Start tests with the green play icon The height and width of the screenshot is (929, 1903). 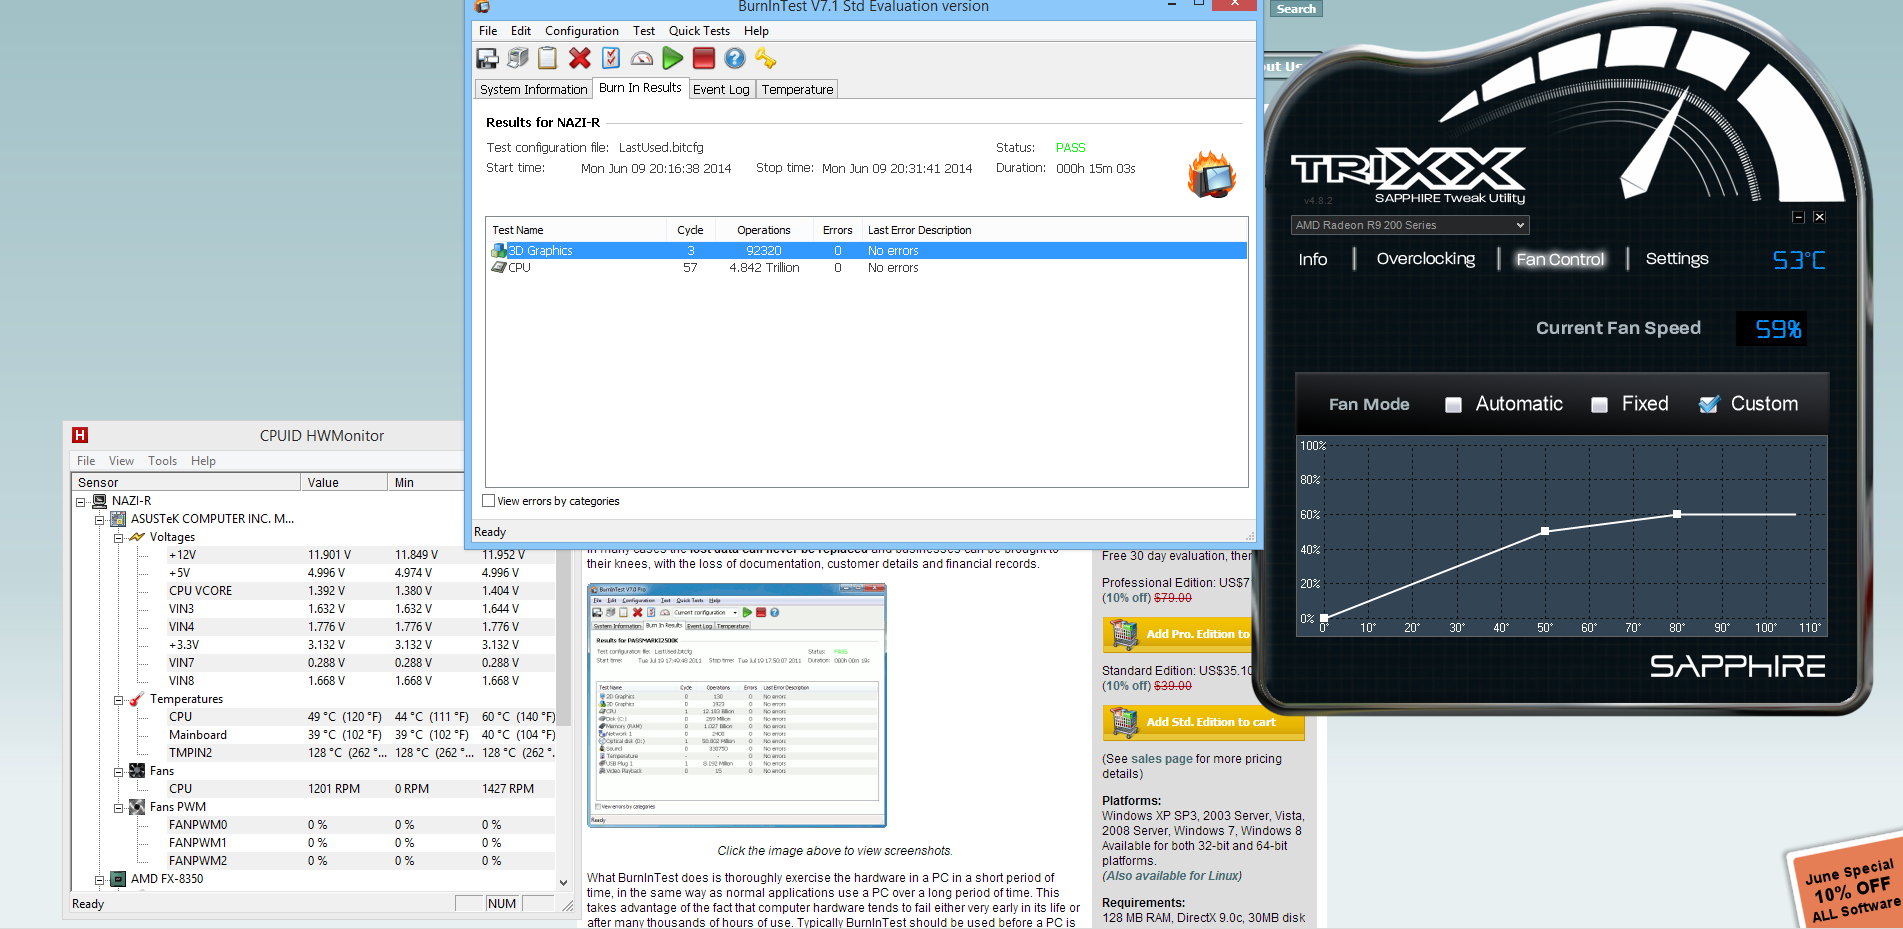673,59
